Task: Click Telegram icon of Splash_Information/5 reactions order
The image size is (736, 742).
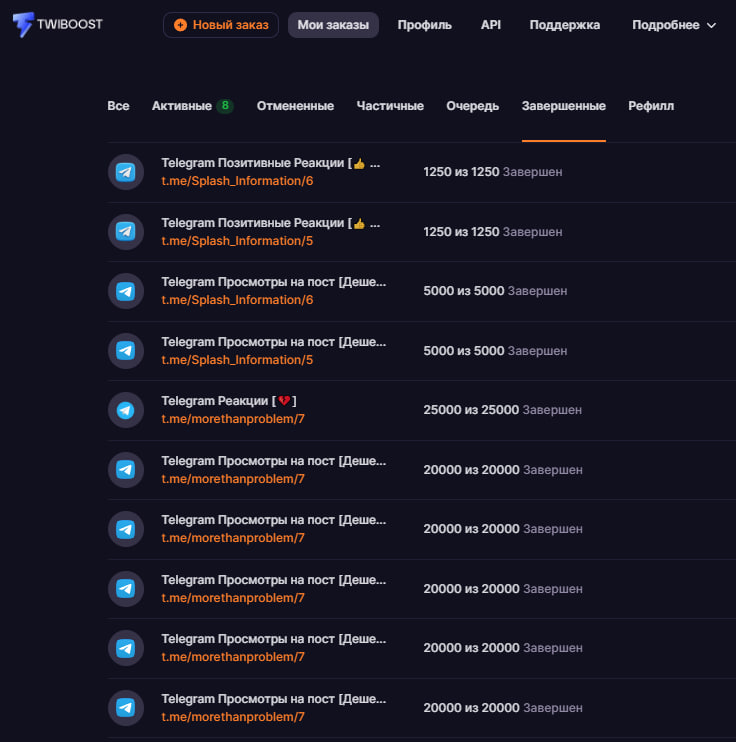Action: click(x=126, y=232)
